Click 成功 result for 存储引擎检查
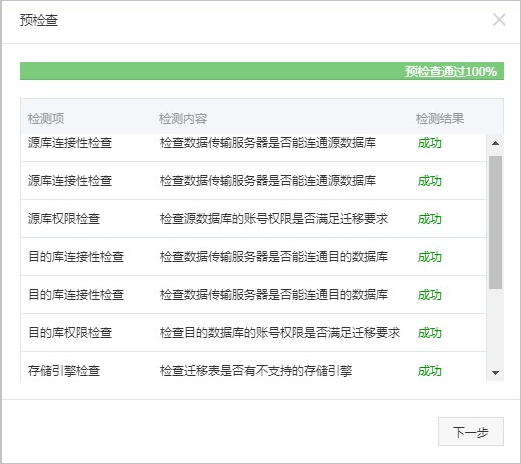This screenshot has height=464, width=521. [430, 371]
